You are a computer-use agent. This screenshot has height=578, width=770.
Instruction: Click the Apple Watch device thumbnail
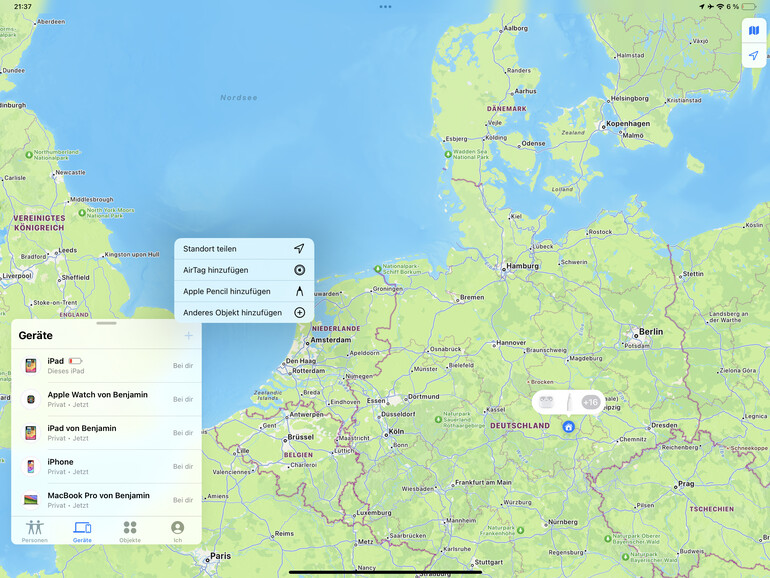click(30, 399)
